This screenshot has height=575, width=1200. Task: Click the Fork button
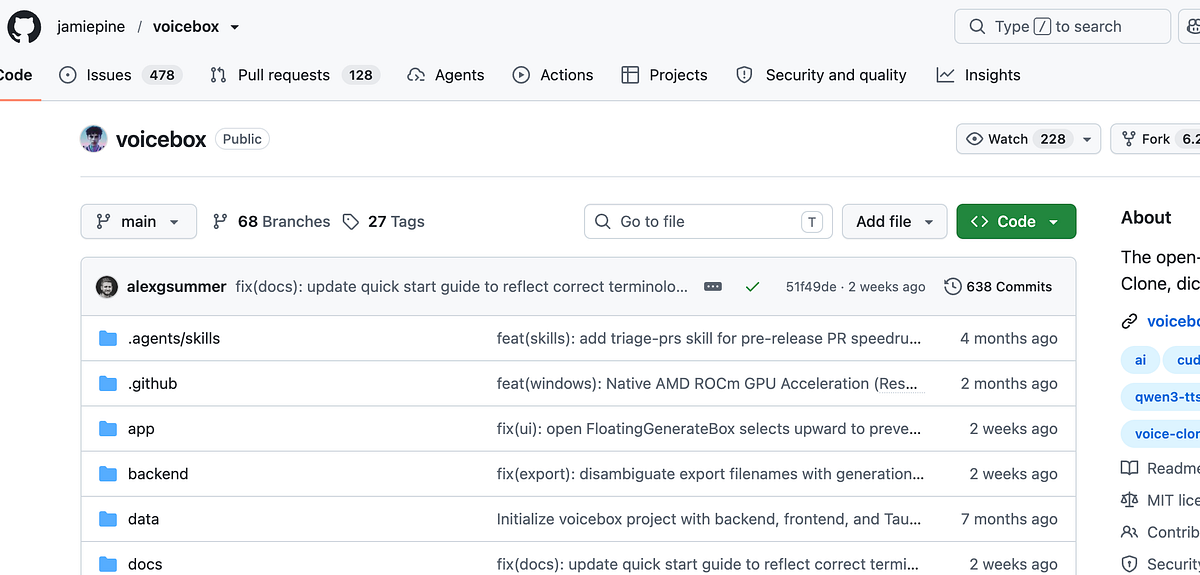pyautogui.click(x=1155, y=139)
